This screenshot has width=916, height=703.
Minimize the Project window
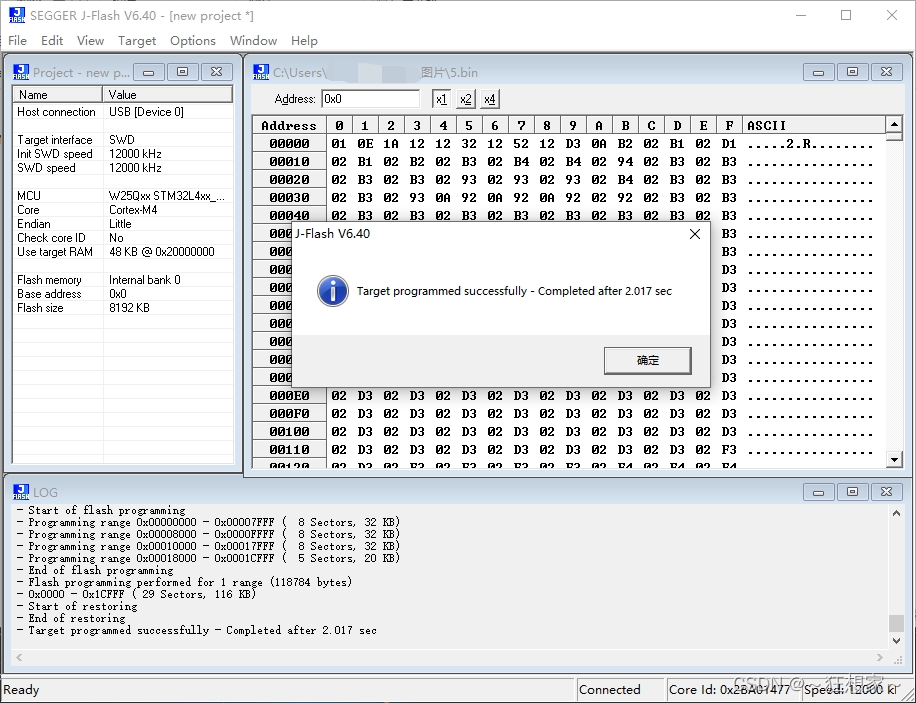tap(149, 72)
